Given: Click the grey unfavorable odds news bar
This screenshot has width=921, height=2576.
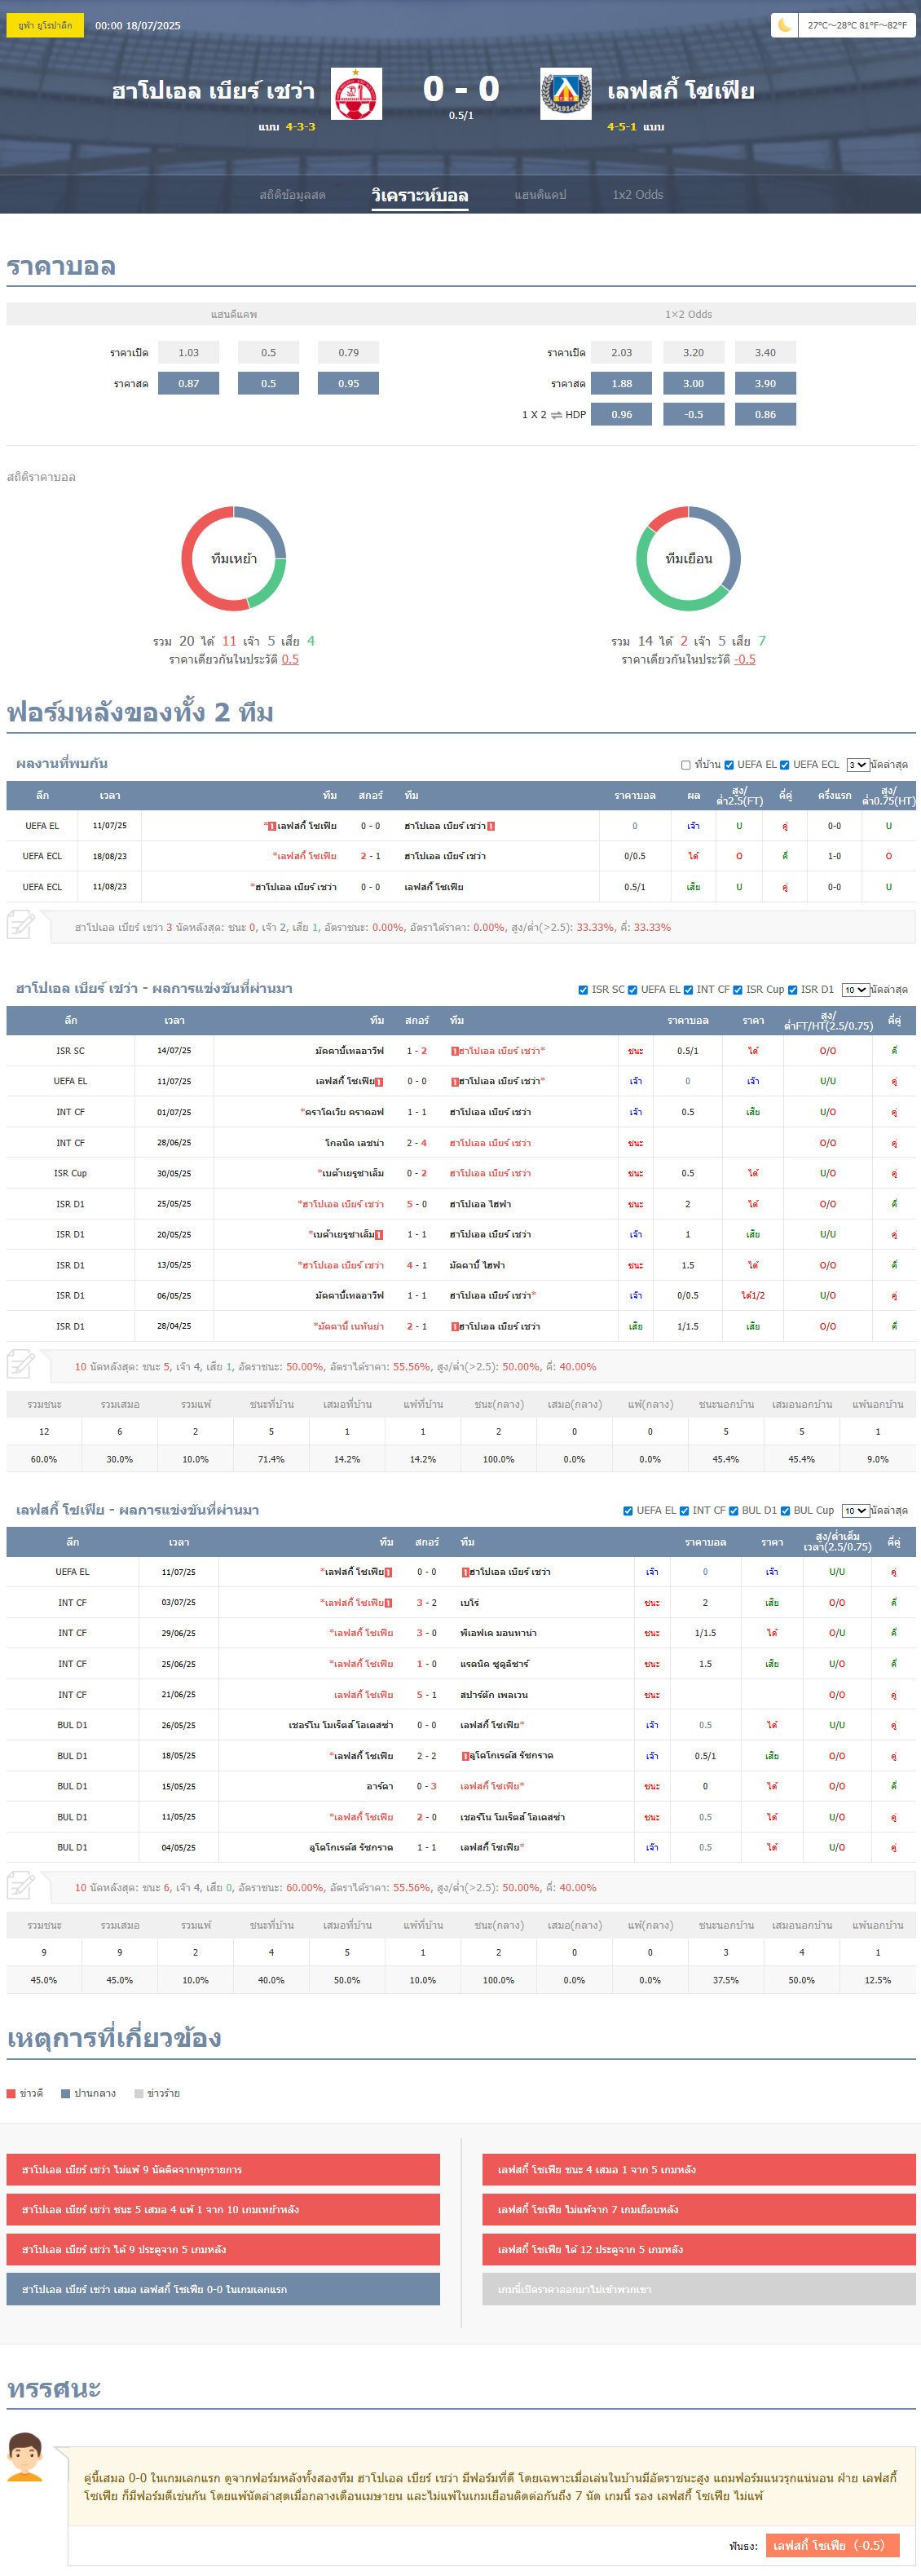Looking at the screenshot, I should [x=699, y=2289].
